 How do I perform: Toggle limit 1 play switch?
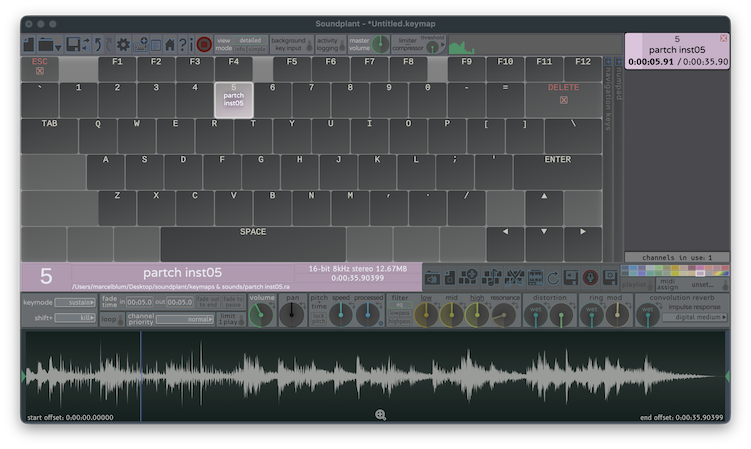pos(241,319)
